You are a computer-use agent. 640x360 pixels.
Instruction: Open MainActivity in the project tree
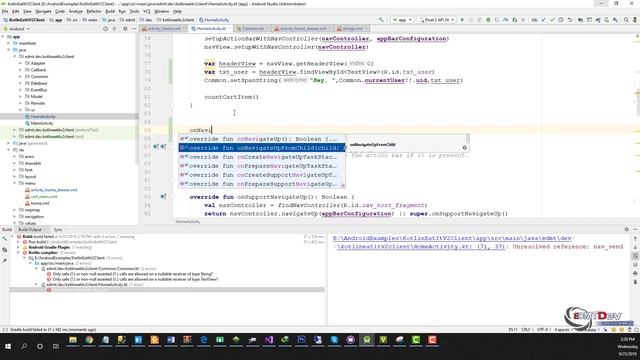(42, 123)
